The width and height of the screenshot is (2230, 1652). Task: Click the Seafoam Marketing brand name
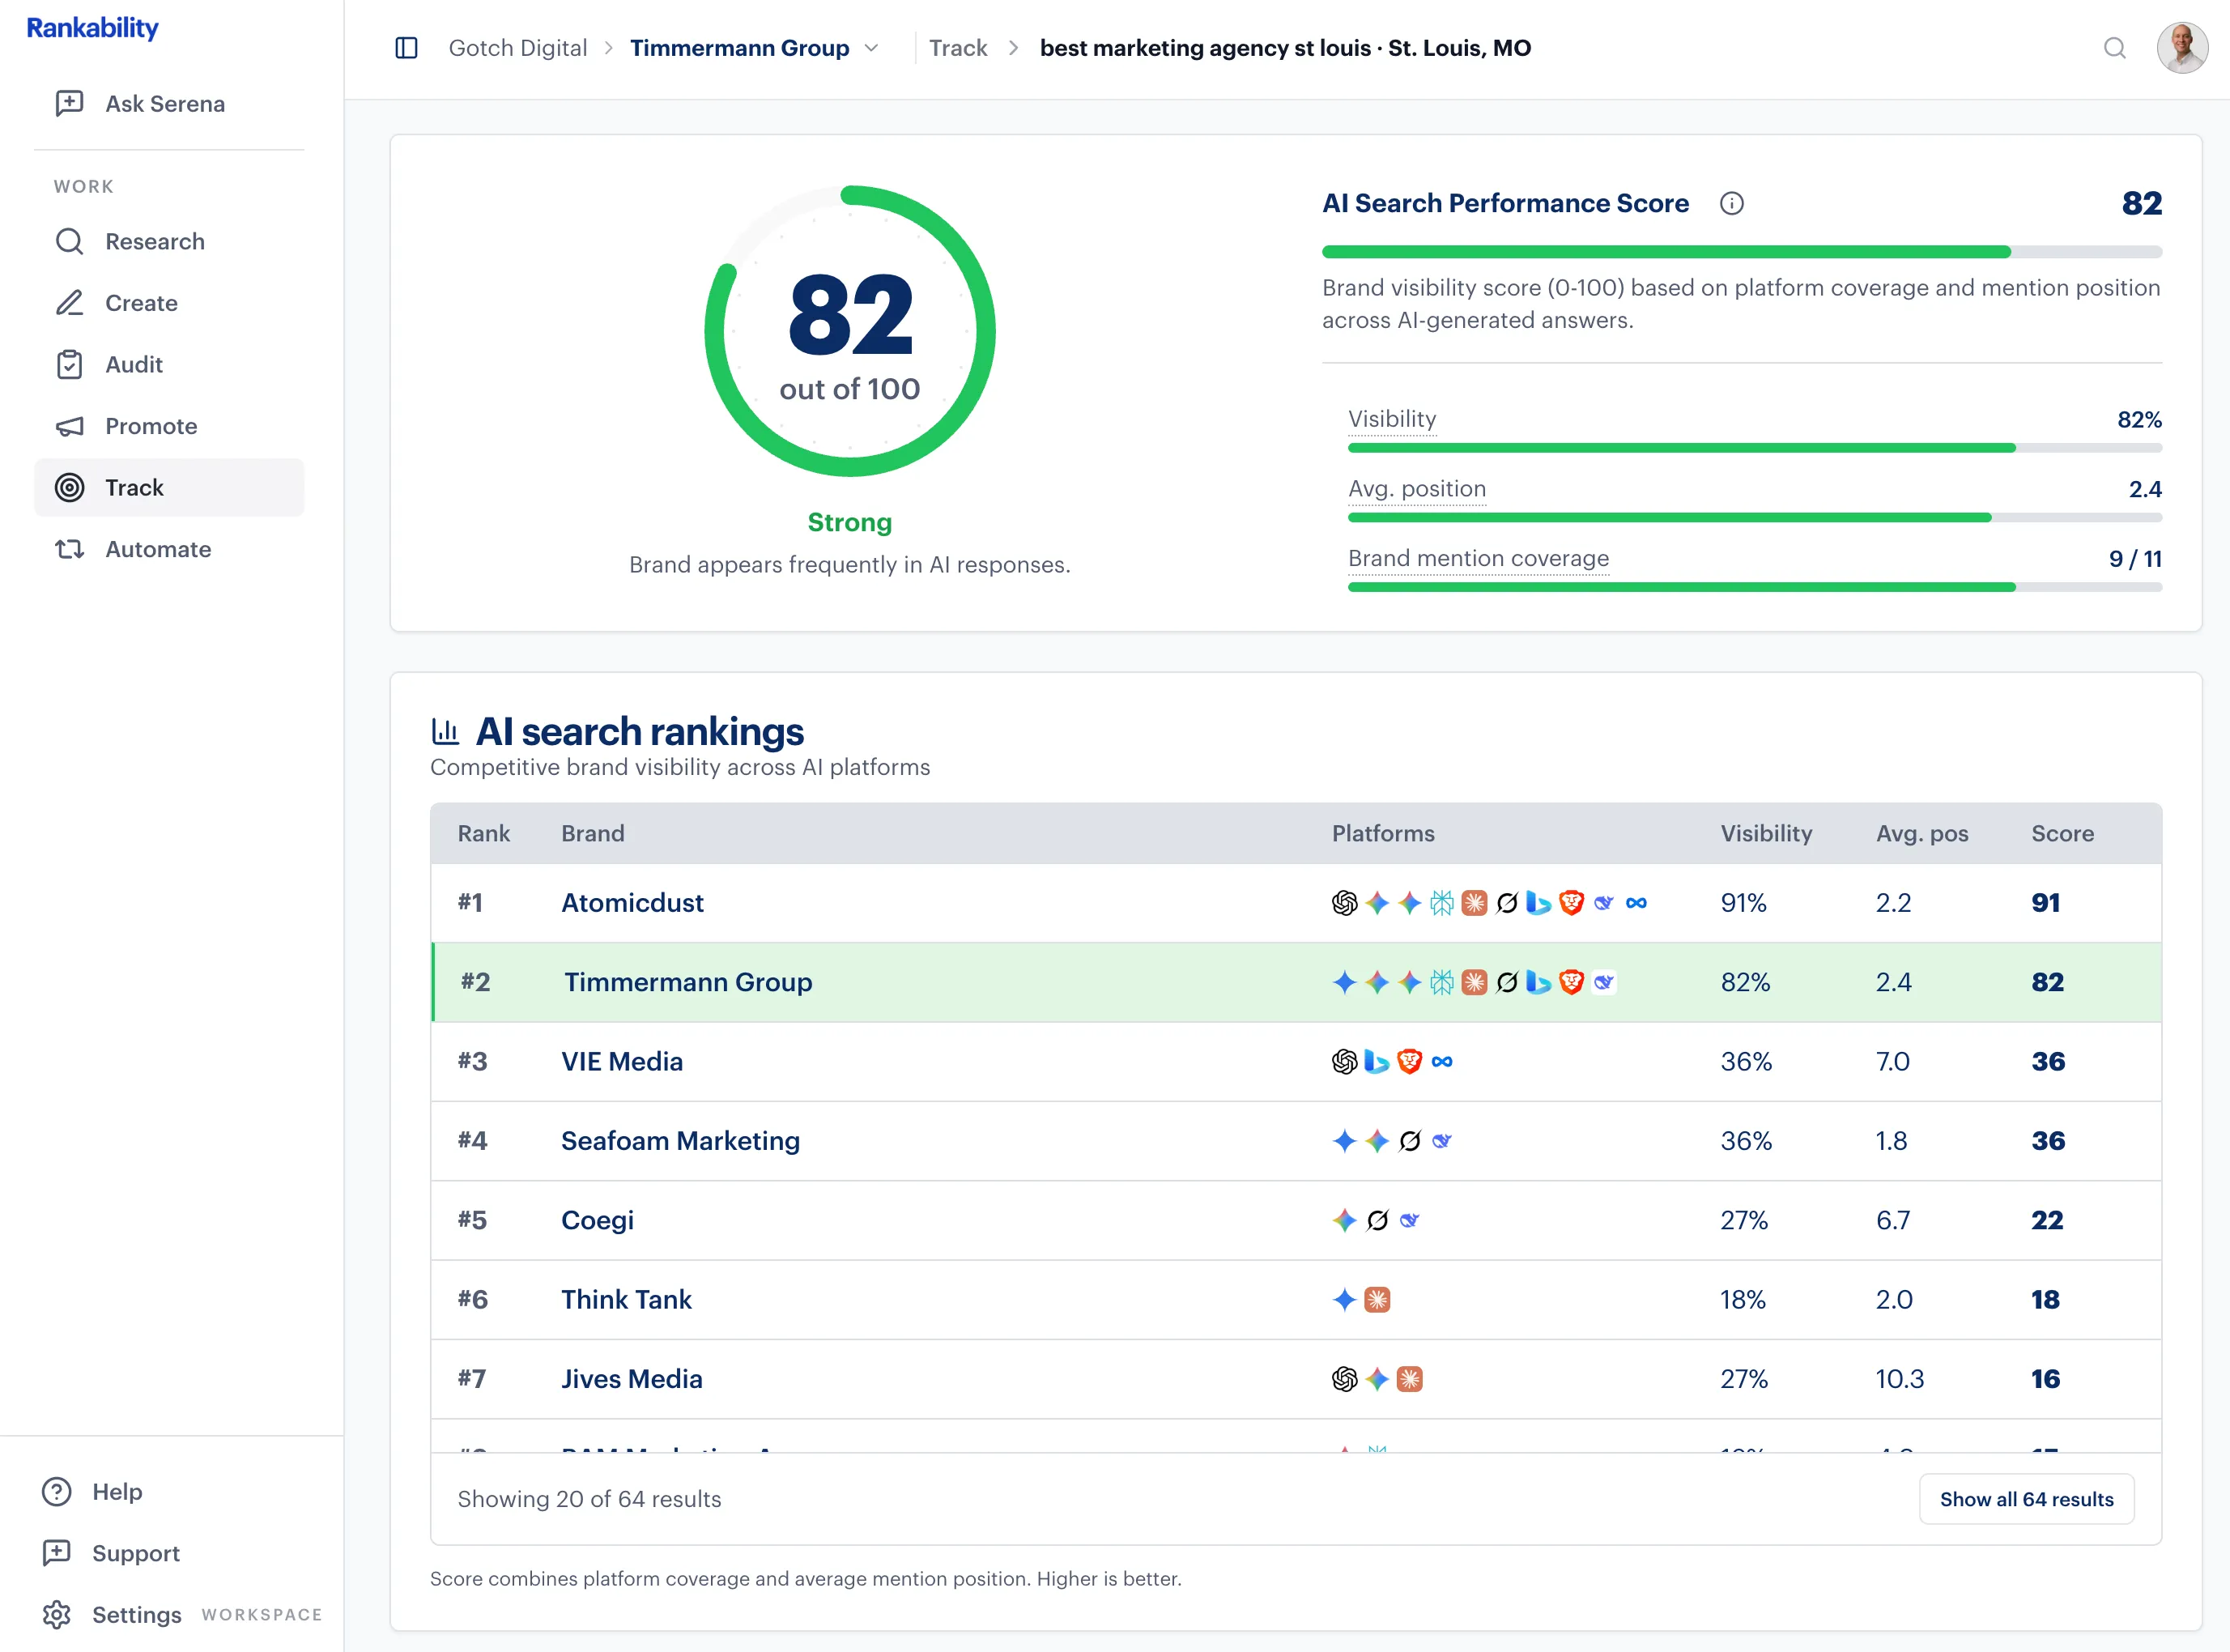680,1141
